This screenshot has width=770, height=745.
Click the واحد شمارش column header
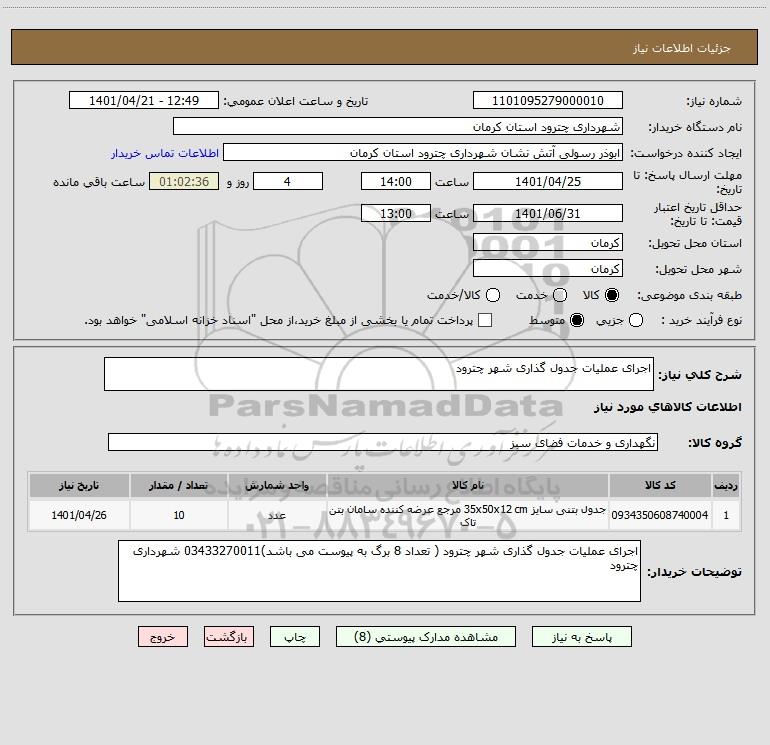click(x=277, y=486)
